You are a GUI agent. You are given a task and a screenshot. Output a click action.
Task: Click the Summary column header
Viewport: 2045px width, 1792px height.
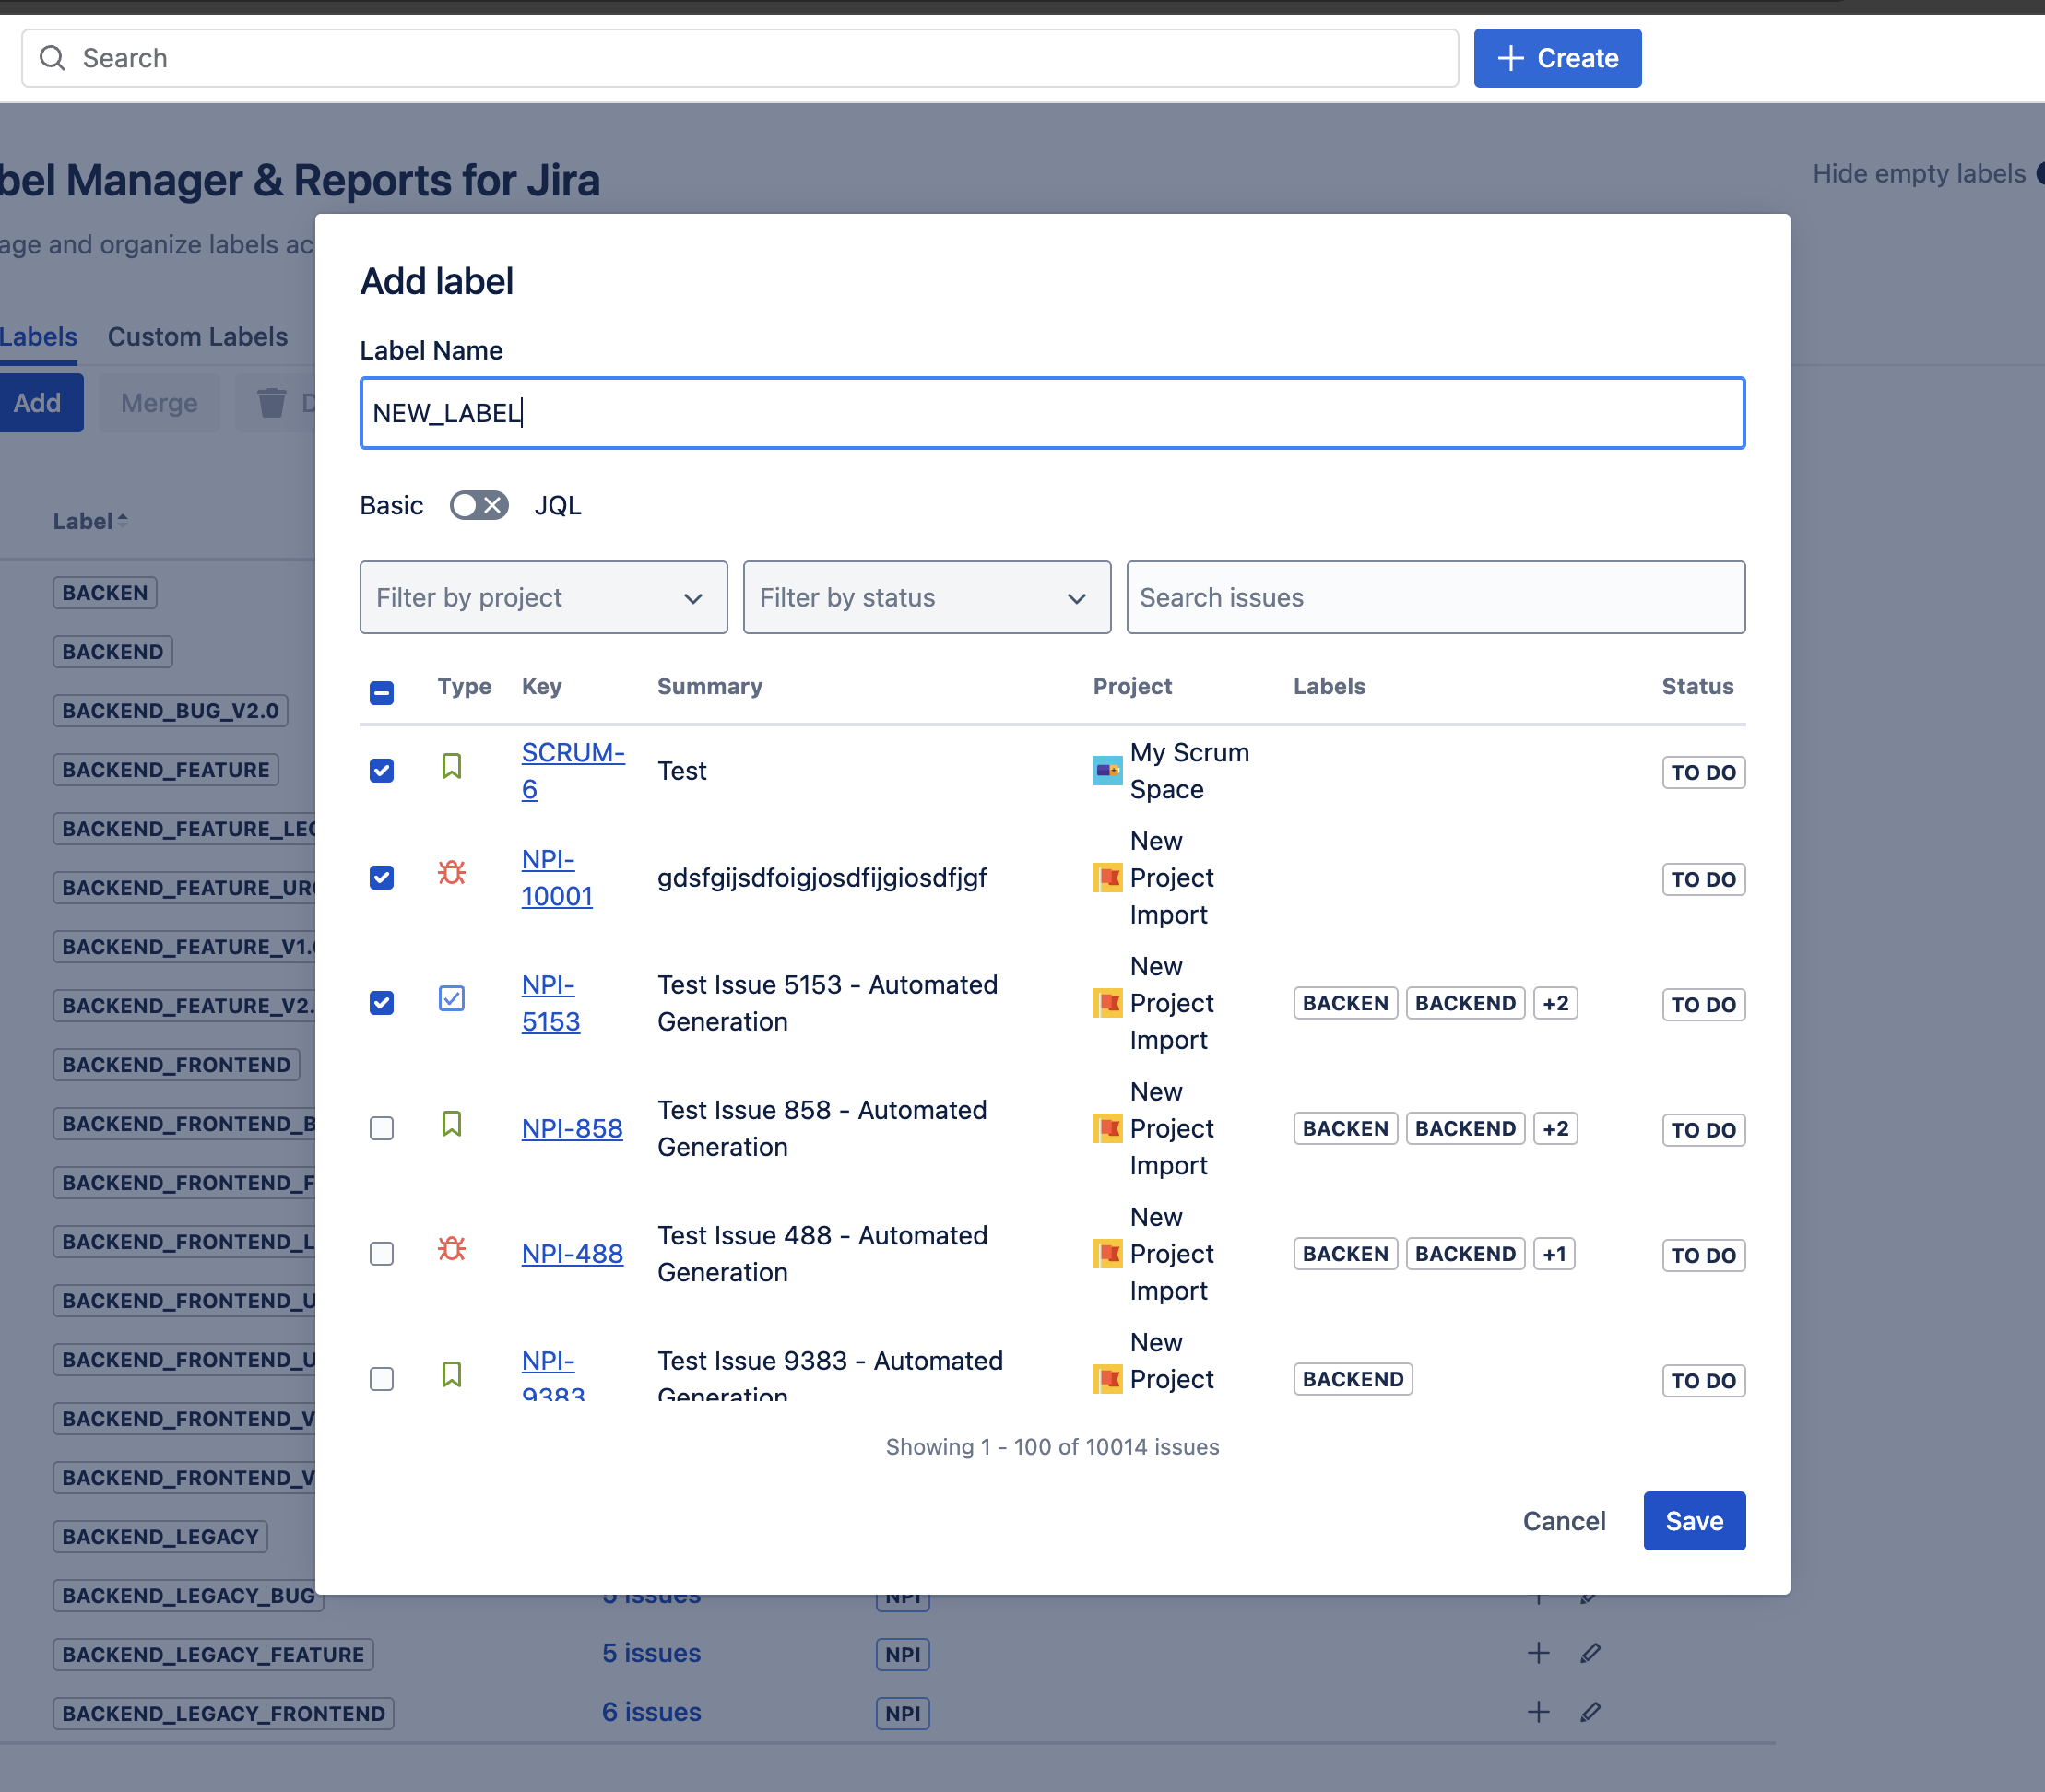pyautogui.click(x=709, y=686)
